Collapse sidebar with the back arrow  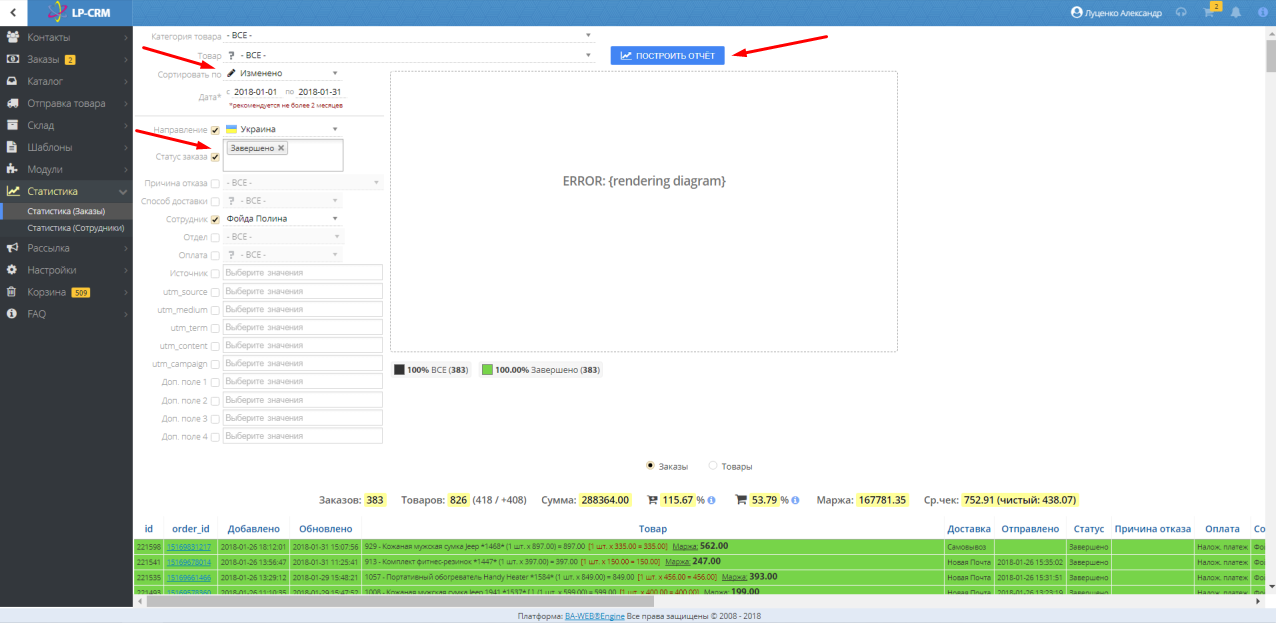pyautogui.click(x=12, y=12)
